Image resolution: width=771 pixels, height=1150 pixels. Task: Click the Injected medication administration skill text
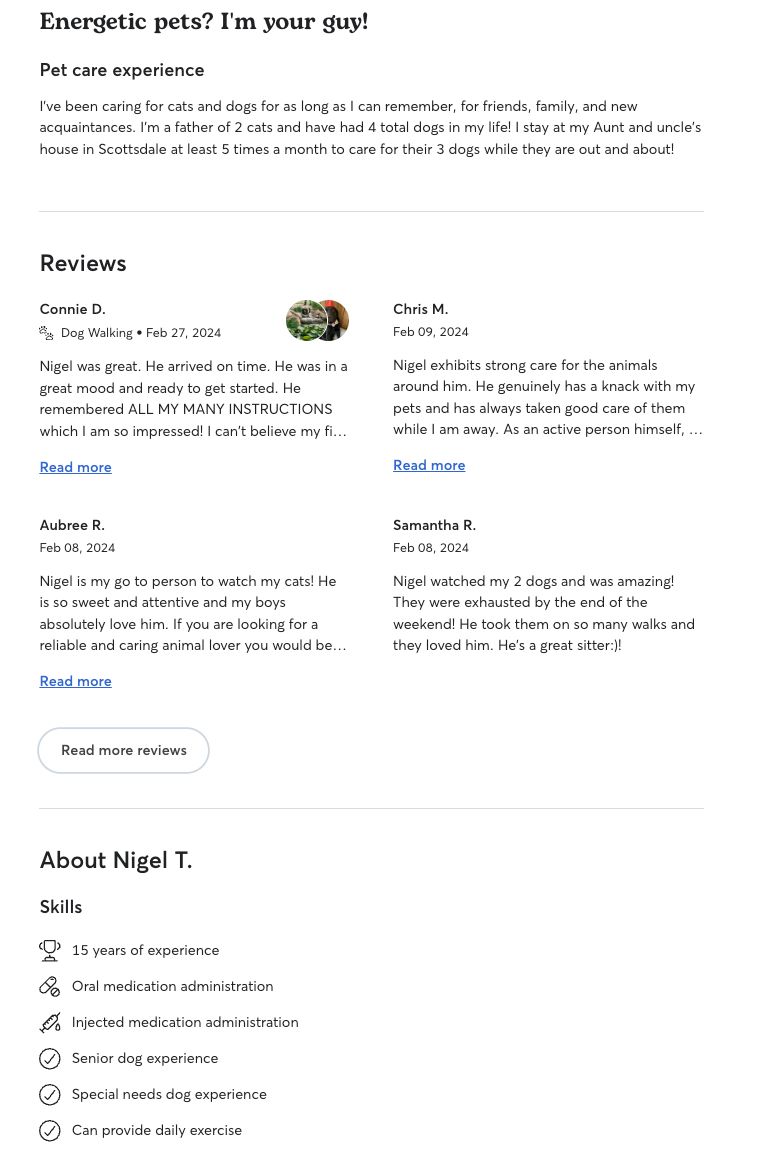click(x=185, y=1022)
